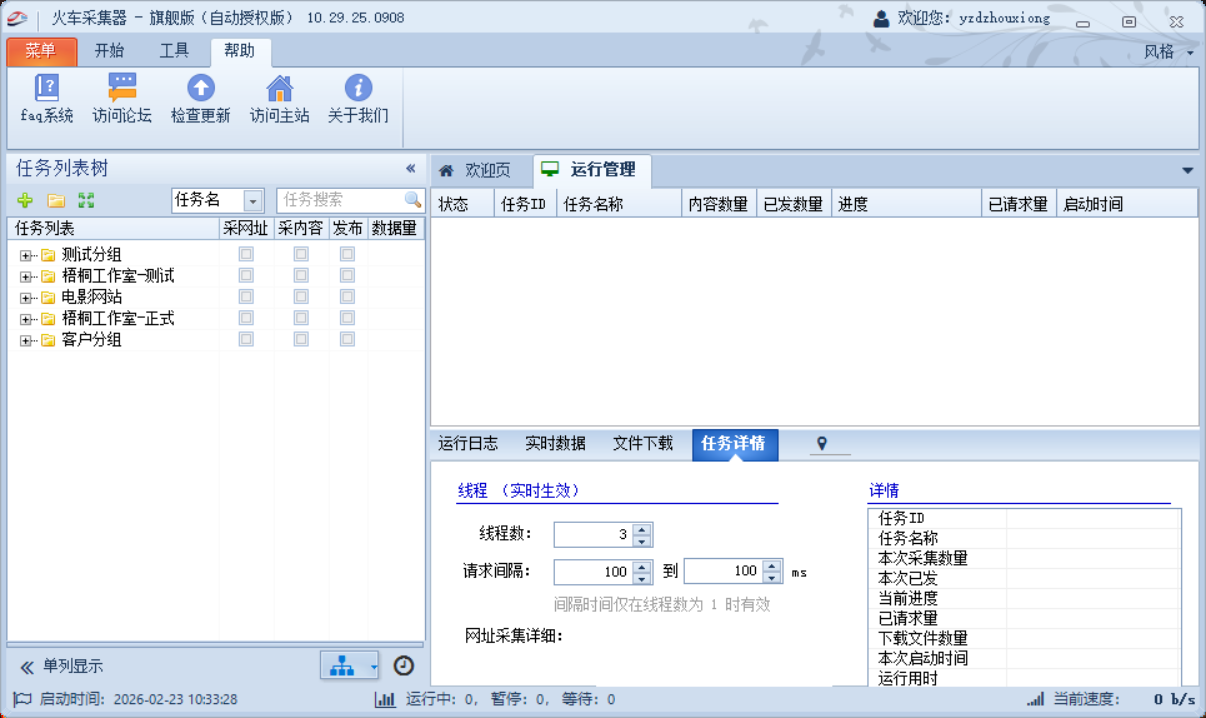Viewport: 1206px width, 718px height.
Task: Click the 关于我们 info icon
Action: coord(357,89)
